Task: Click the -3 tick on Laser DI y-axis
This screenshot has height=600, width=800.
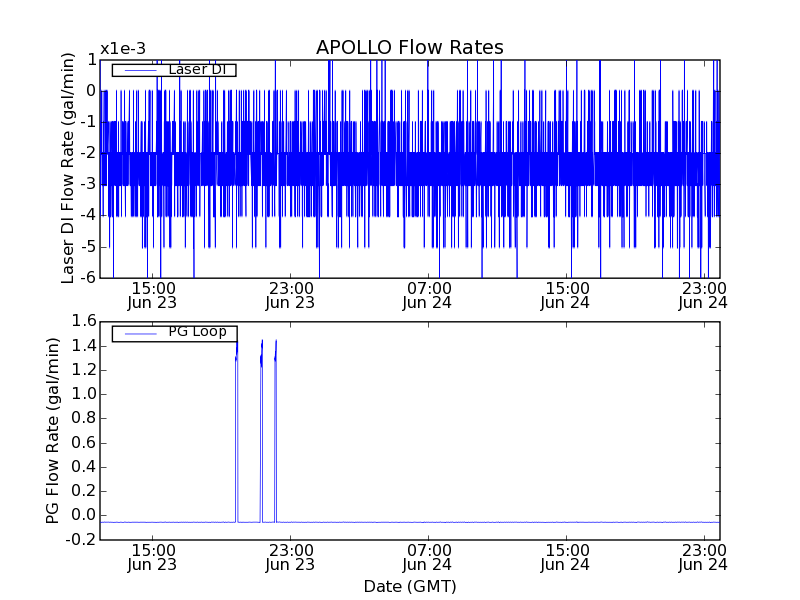Action: click(88, 184)
